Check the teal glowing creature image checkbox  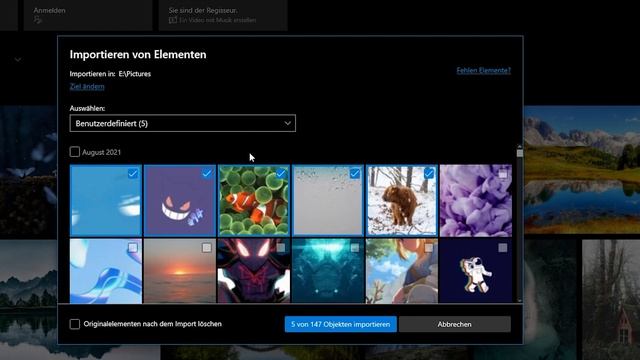click(355, 248)
